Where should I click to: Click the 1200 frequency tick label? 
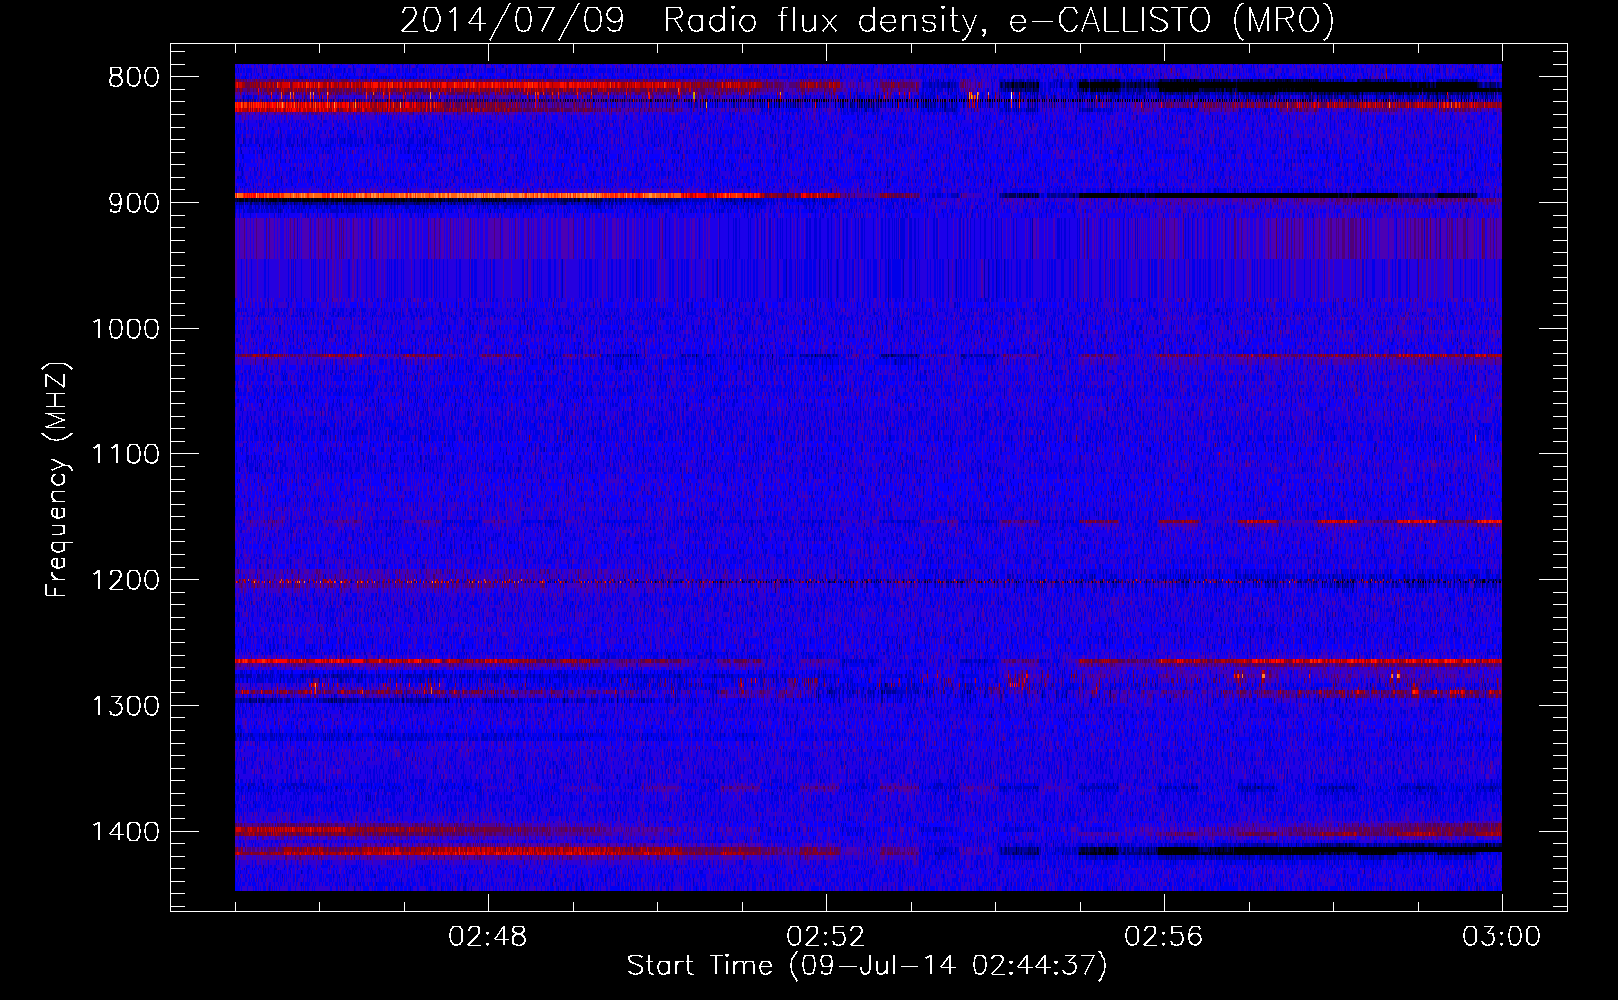[125, 581]
